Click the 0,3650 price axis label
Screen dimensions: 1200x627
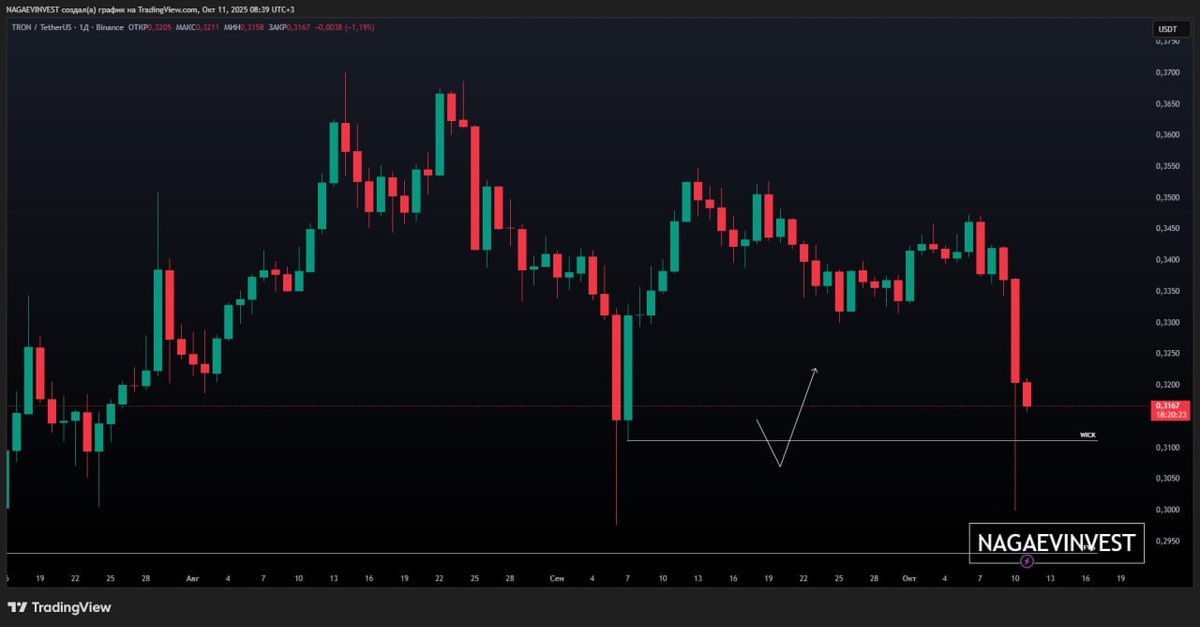pos(1168,103)
